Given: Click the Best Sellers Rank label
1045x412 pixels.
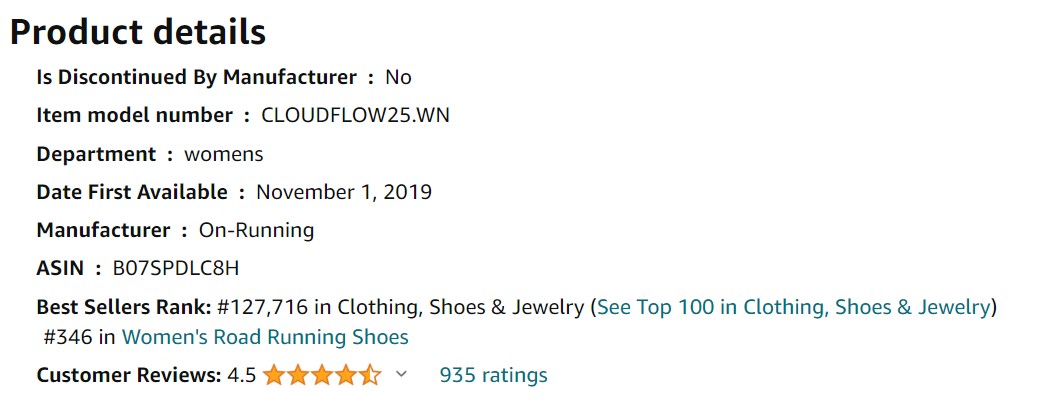Looking at the screenshot, I should coord(123,306).
